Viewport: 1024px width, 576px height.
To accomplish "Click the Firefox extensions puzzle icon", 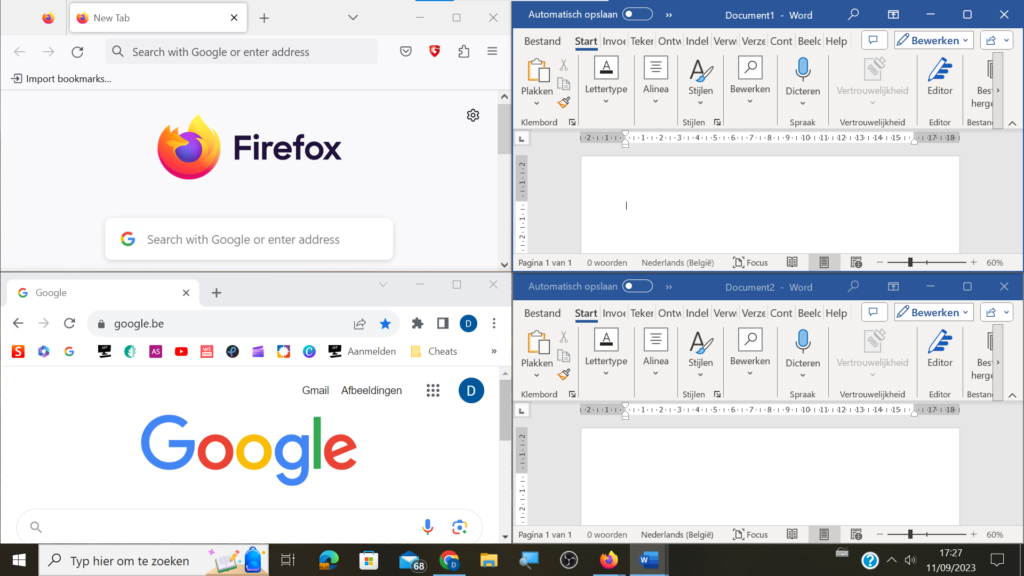I will coord(464,52).
